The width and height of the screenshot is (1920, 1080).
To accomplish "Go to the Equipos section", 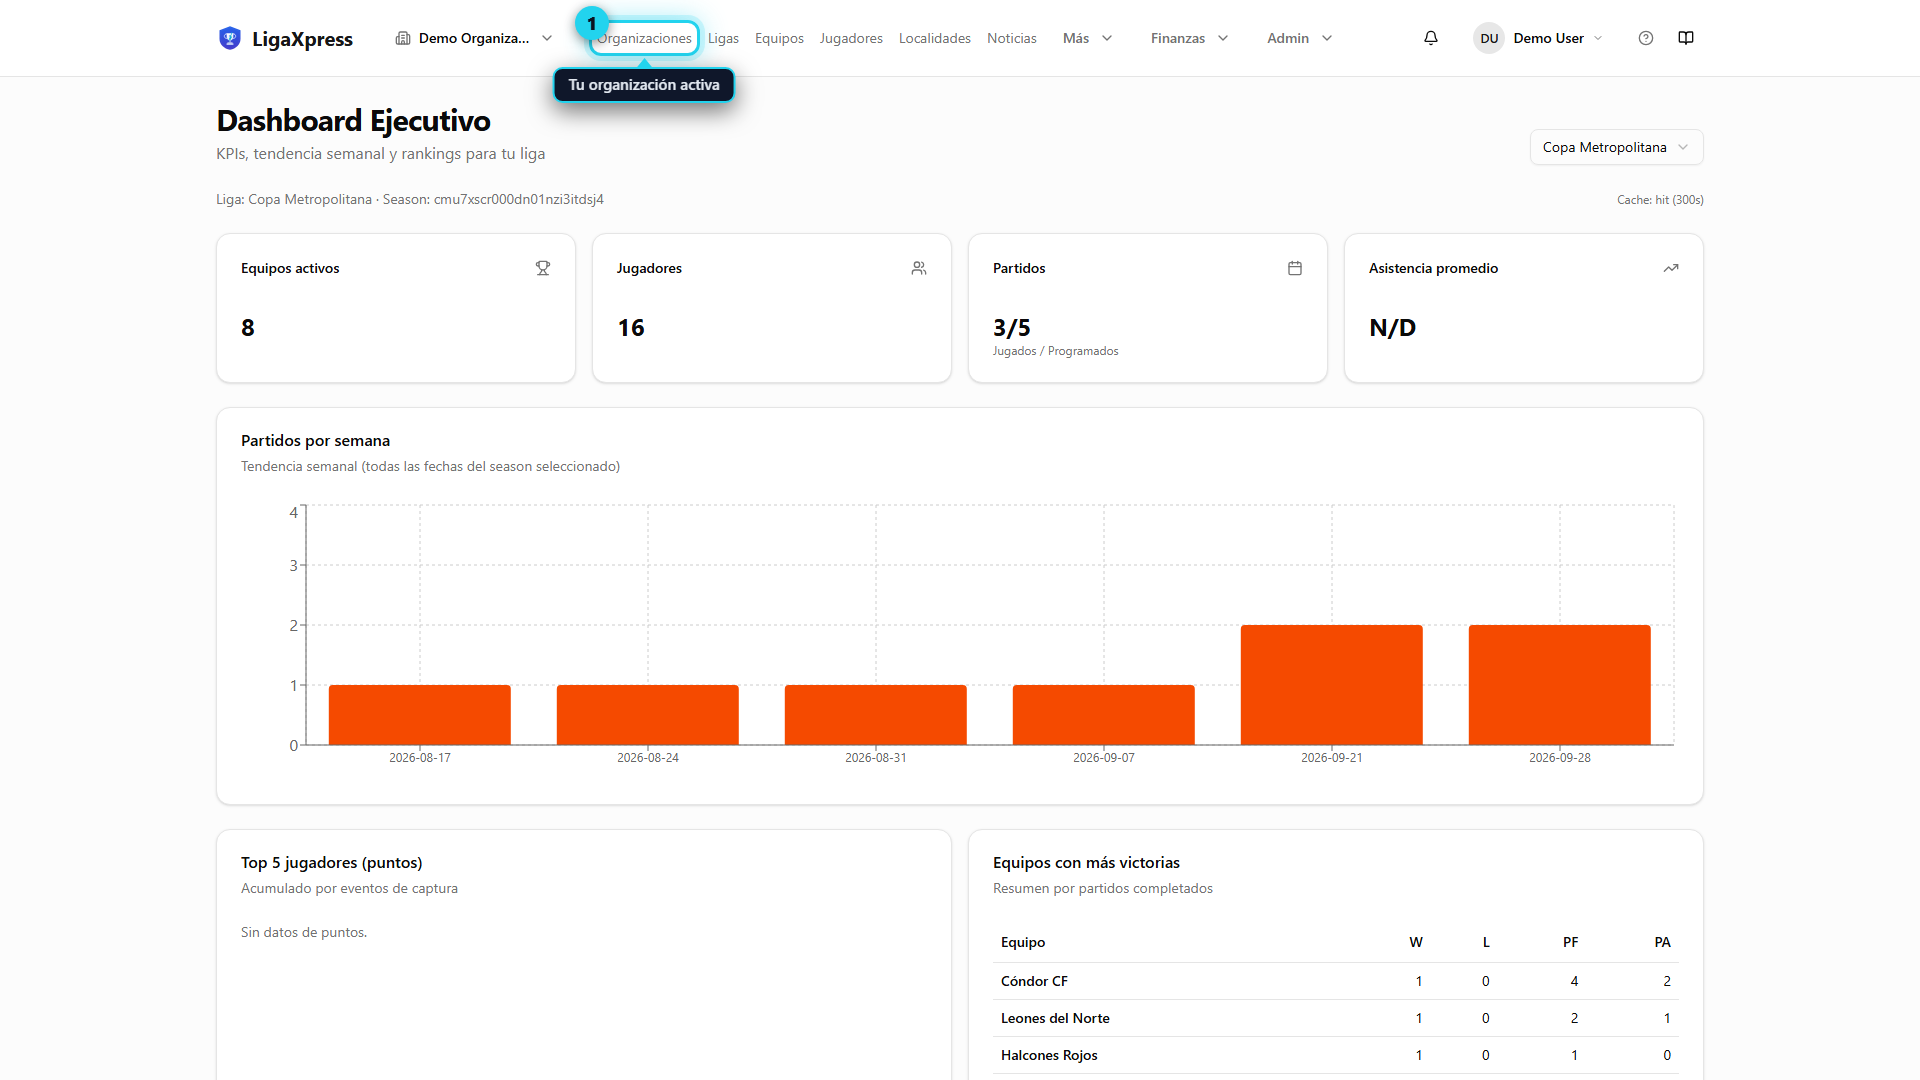I will coord(779,38).
